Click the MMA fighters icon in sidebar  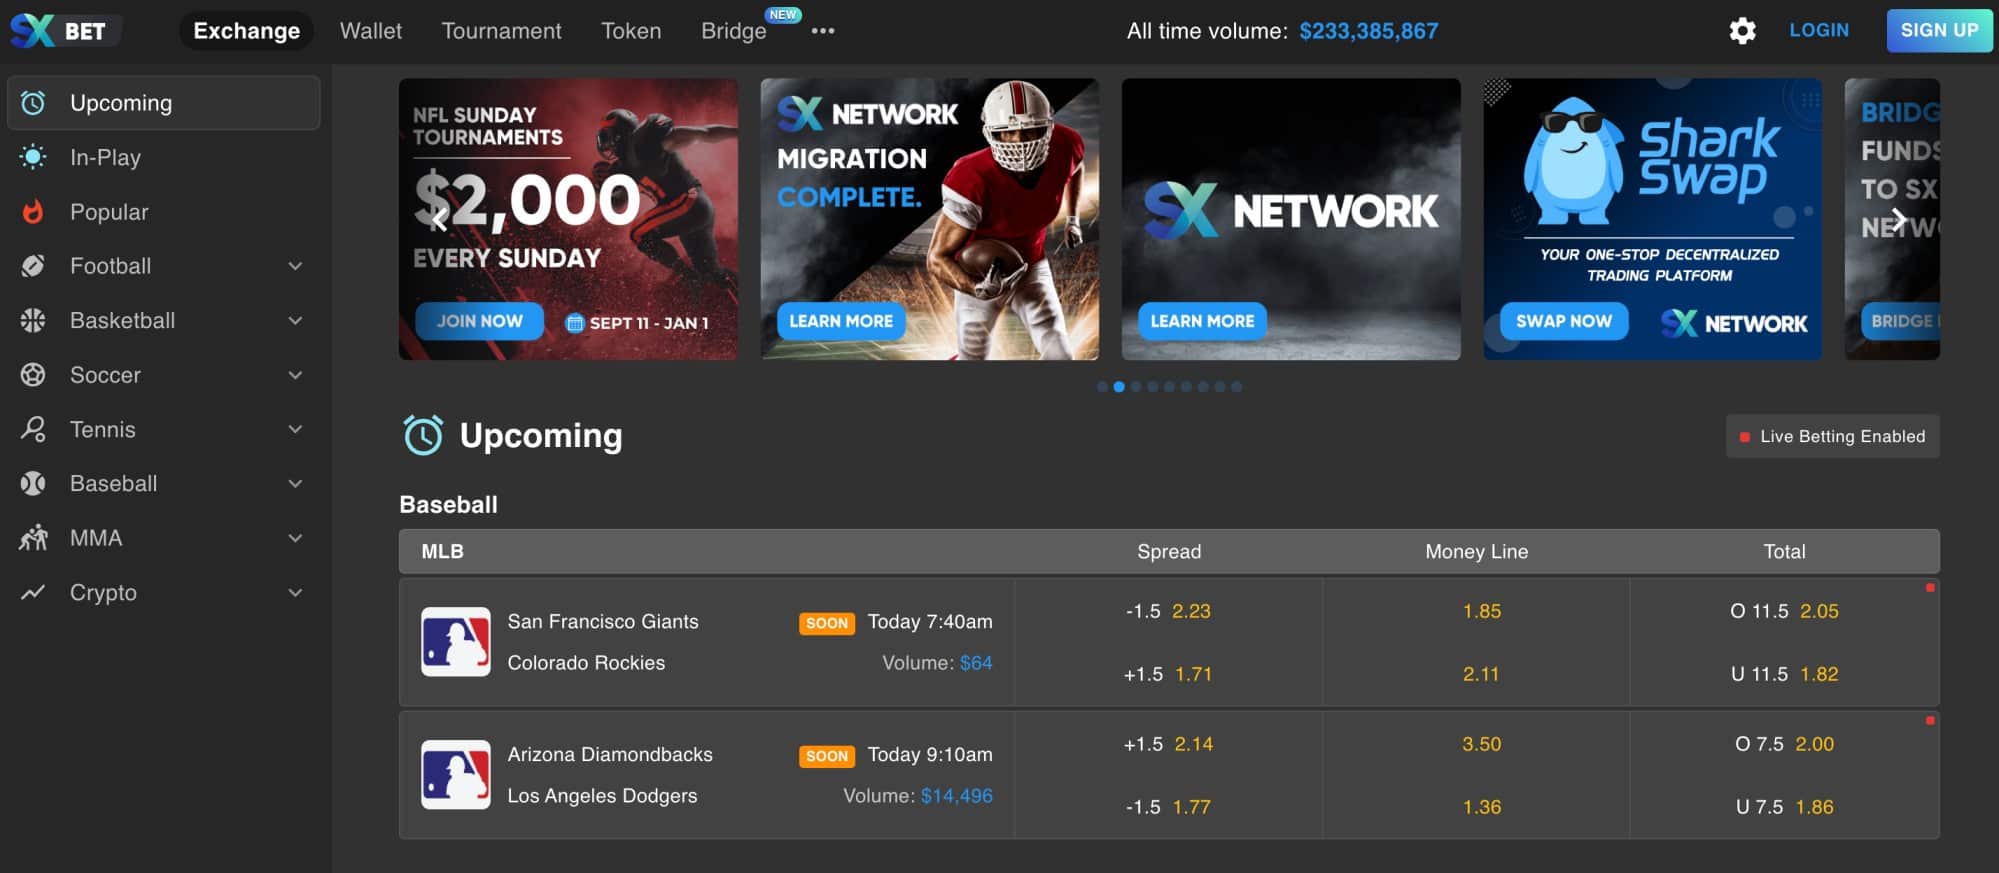pyautogui.click(x=33, y=538)
